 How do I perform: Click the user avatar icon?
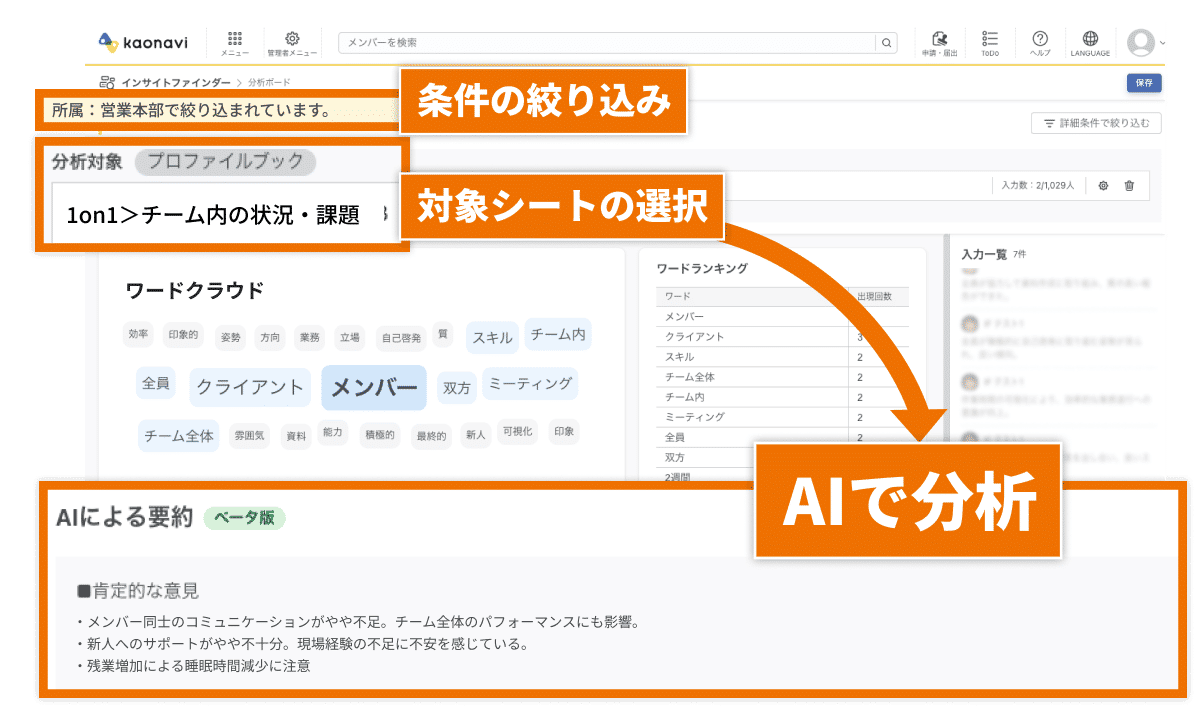click(x=1141, y=42)
